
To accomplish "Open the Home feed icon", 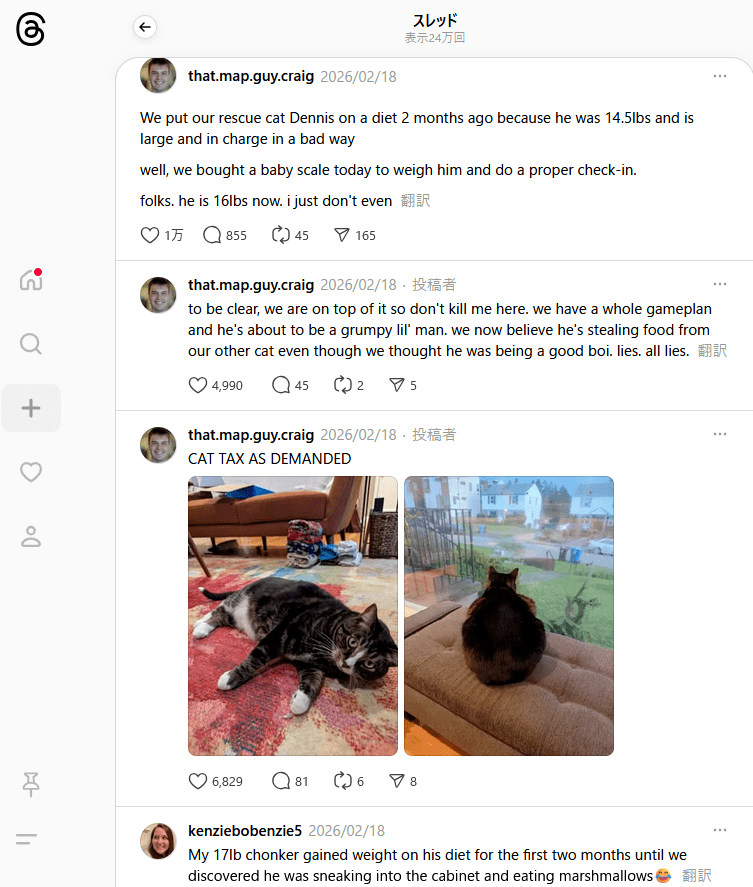I will click(x=31, y=279).
